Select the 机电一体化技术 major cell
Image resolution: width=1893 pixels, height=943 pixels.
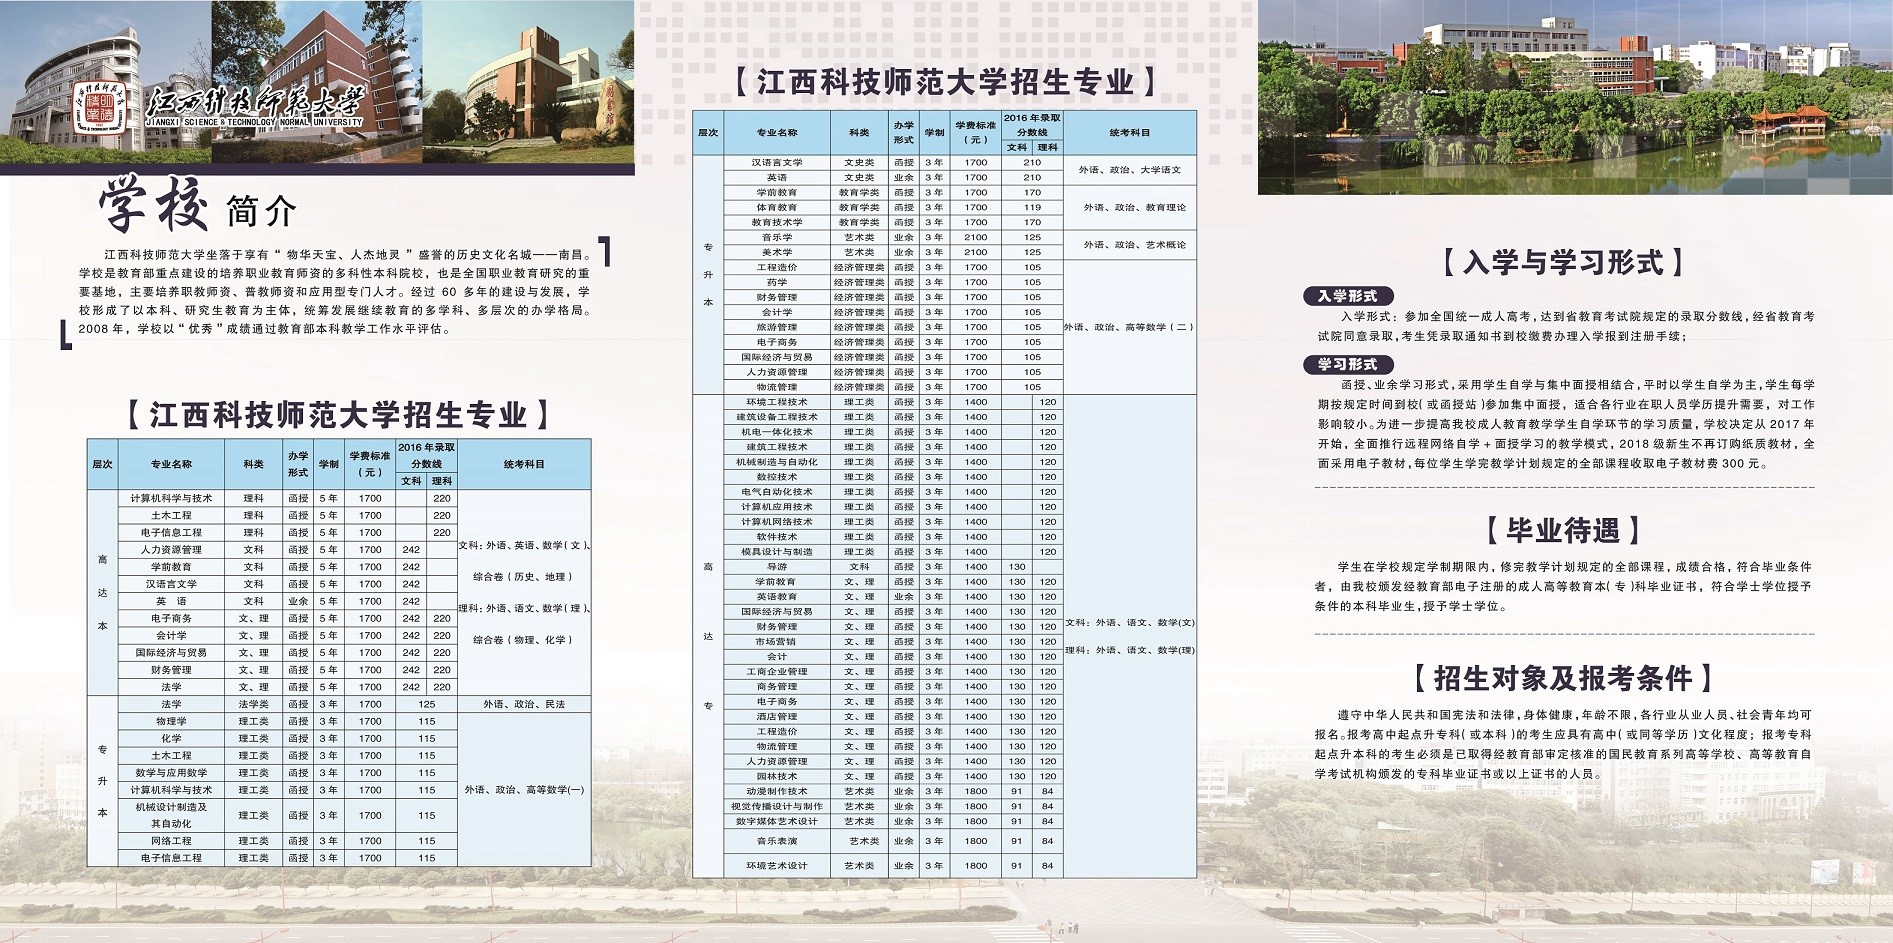pos(777,432)
